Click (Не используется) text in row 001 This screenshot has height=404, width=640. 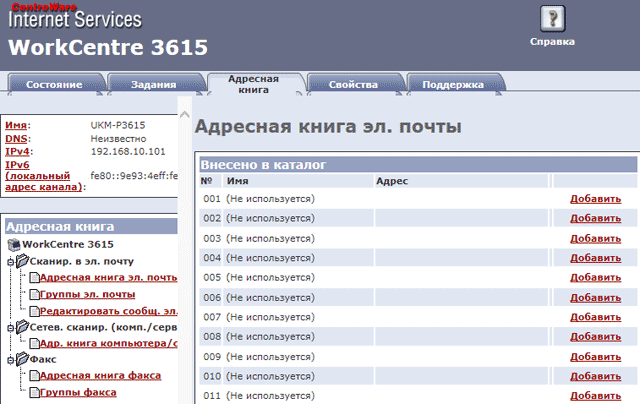(271, 199)
